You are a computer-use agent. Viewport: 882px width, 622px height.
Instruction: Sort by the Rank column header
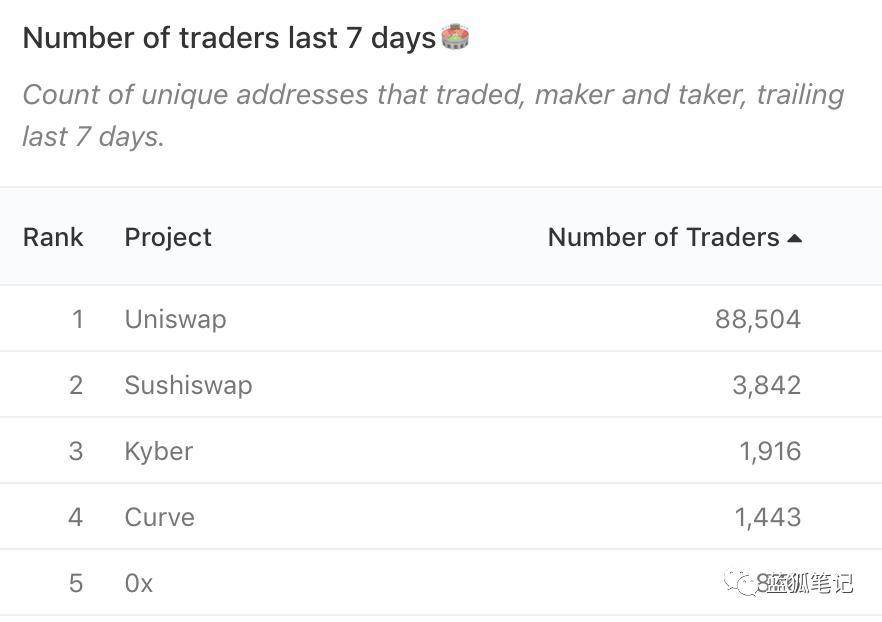[x=53, y=237]
